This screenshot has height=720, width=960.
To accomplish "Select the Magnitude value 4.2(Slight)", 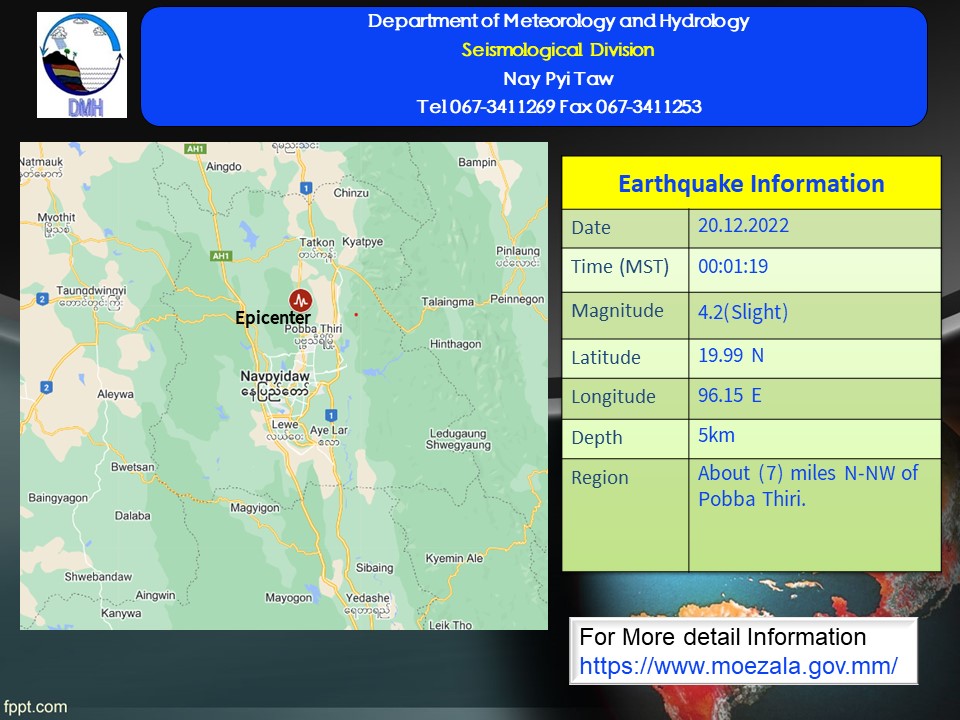I will tap(743, 312).
